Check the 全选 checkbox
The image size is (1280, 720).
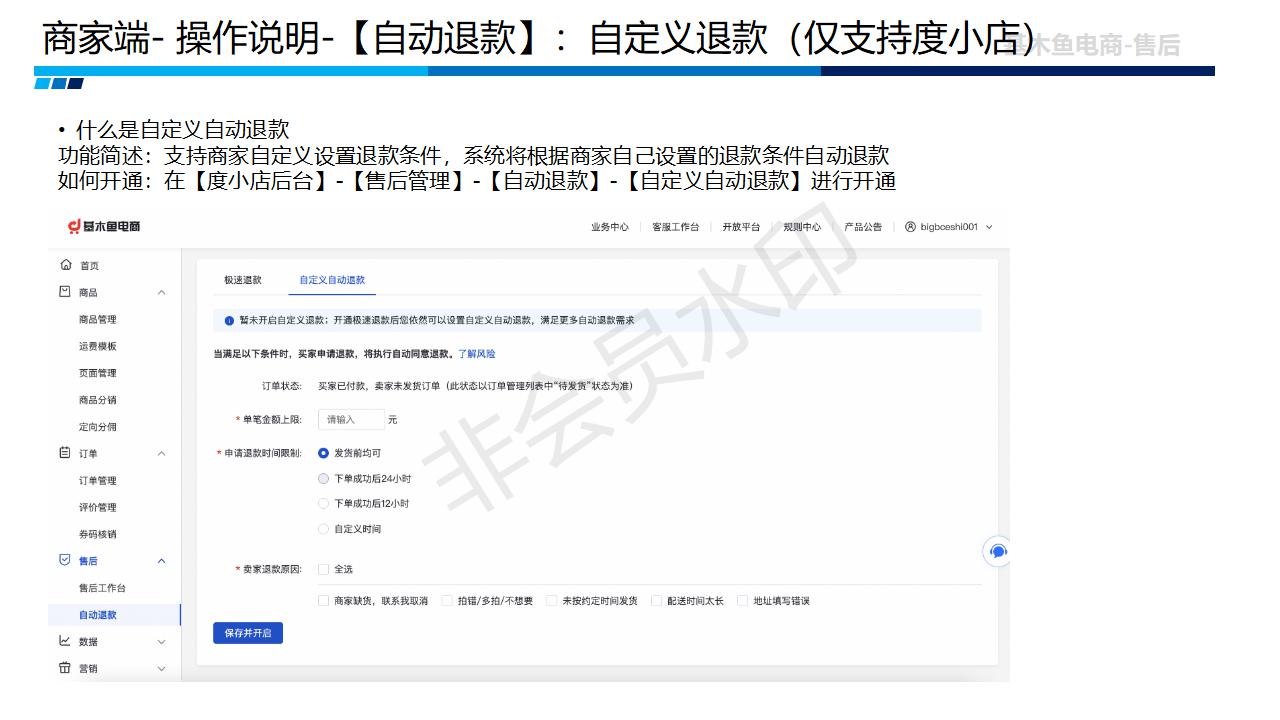point(323,569)
